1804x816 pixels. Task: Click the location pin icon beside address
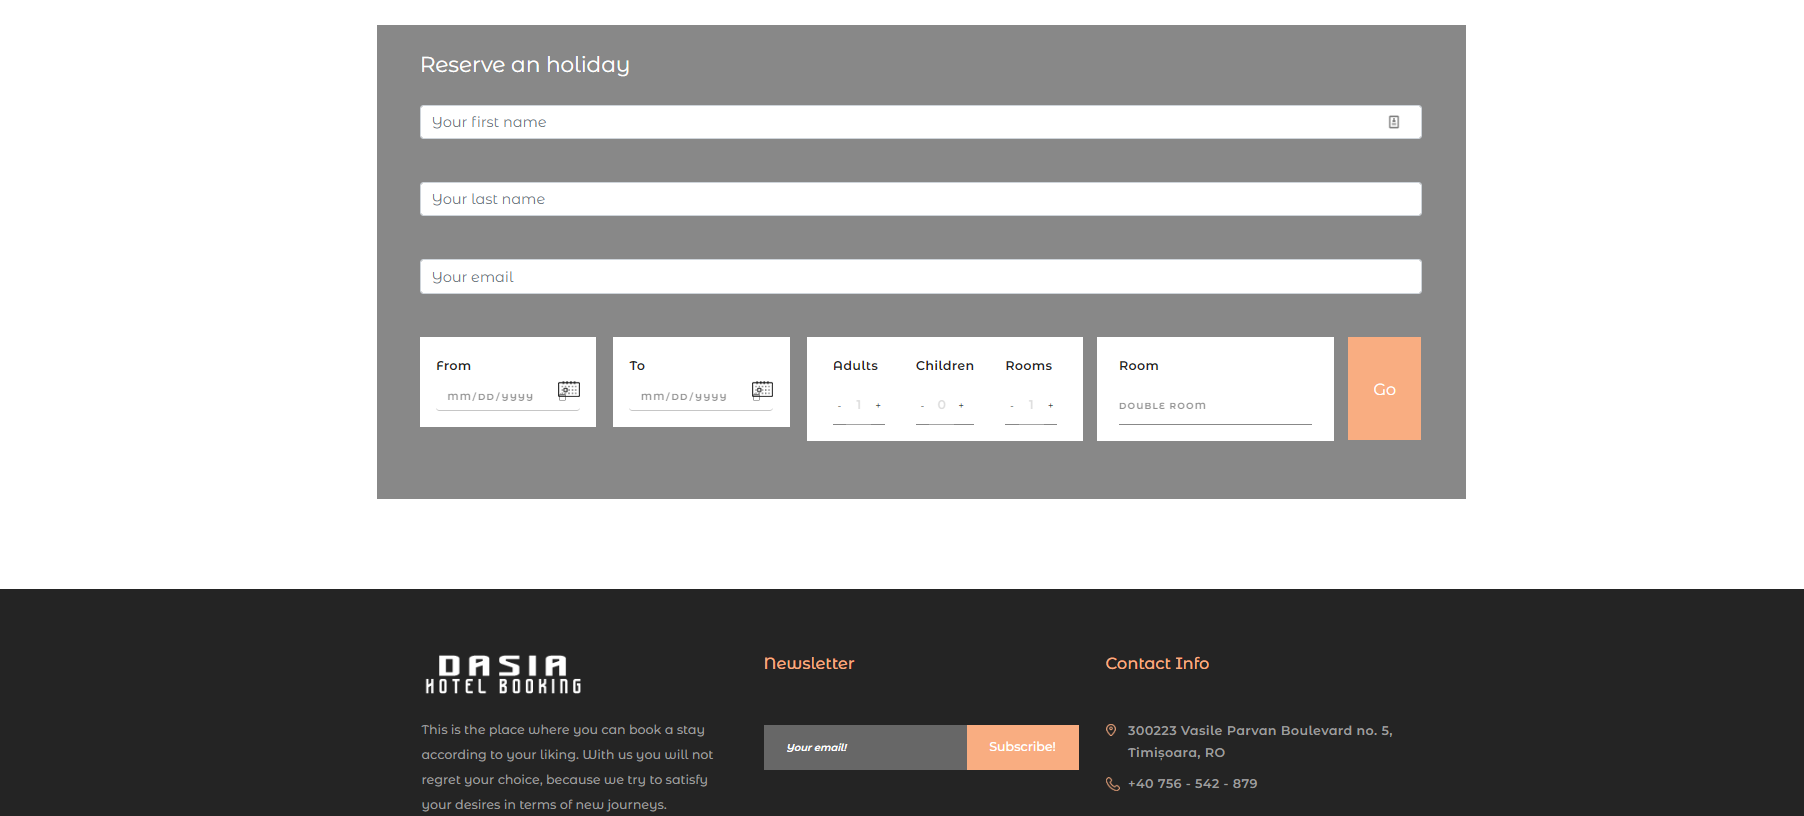point(1111,731)
